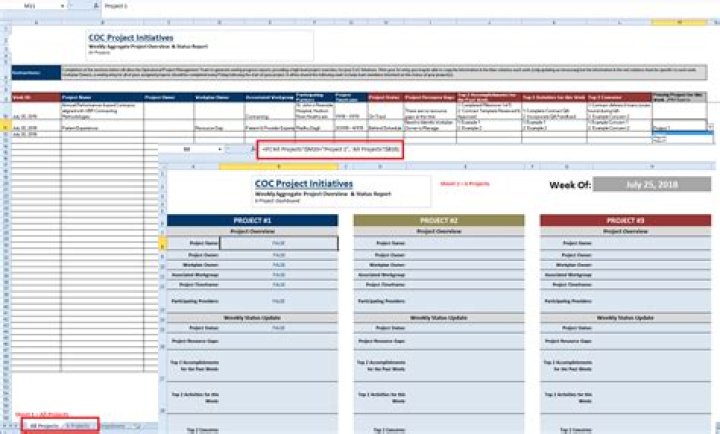Click the Project Name column header in table

[102, 97]
